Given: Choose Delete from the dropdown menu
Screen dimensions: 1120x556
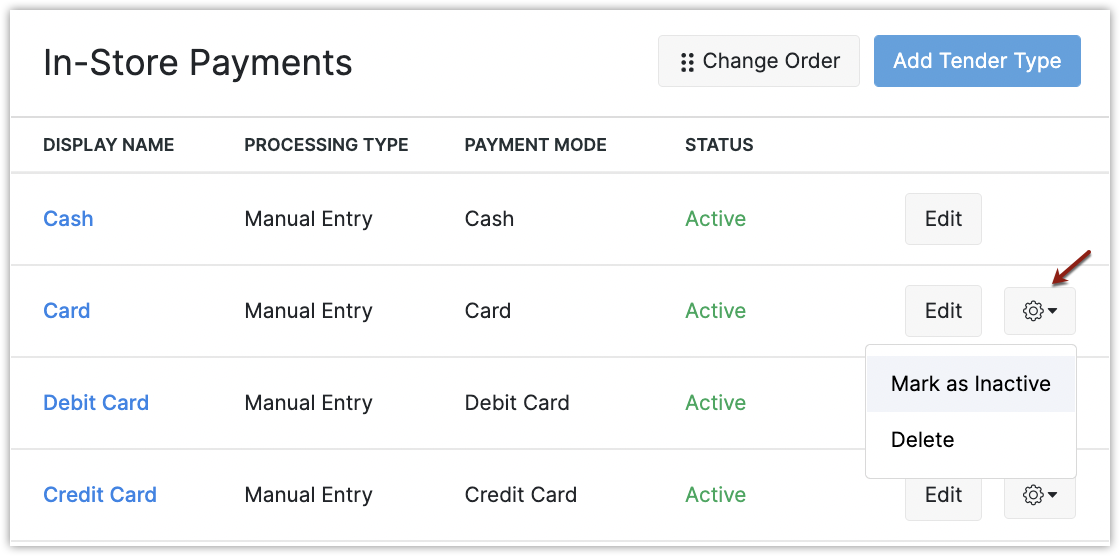Looking at the screenshot, I should point(922,440).
